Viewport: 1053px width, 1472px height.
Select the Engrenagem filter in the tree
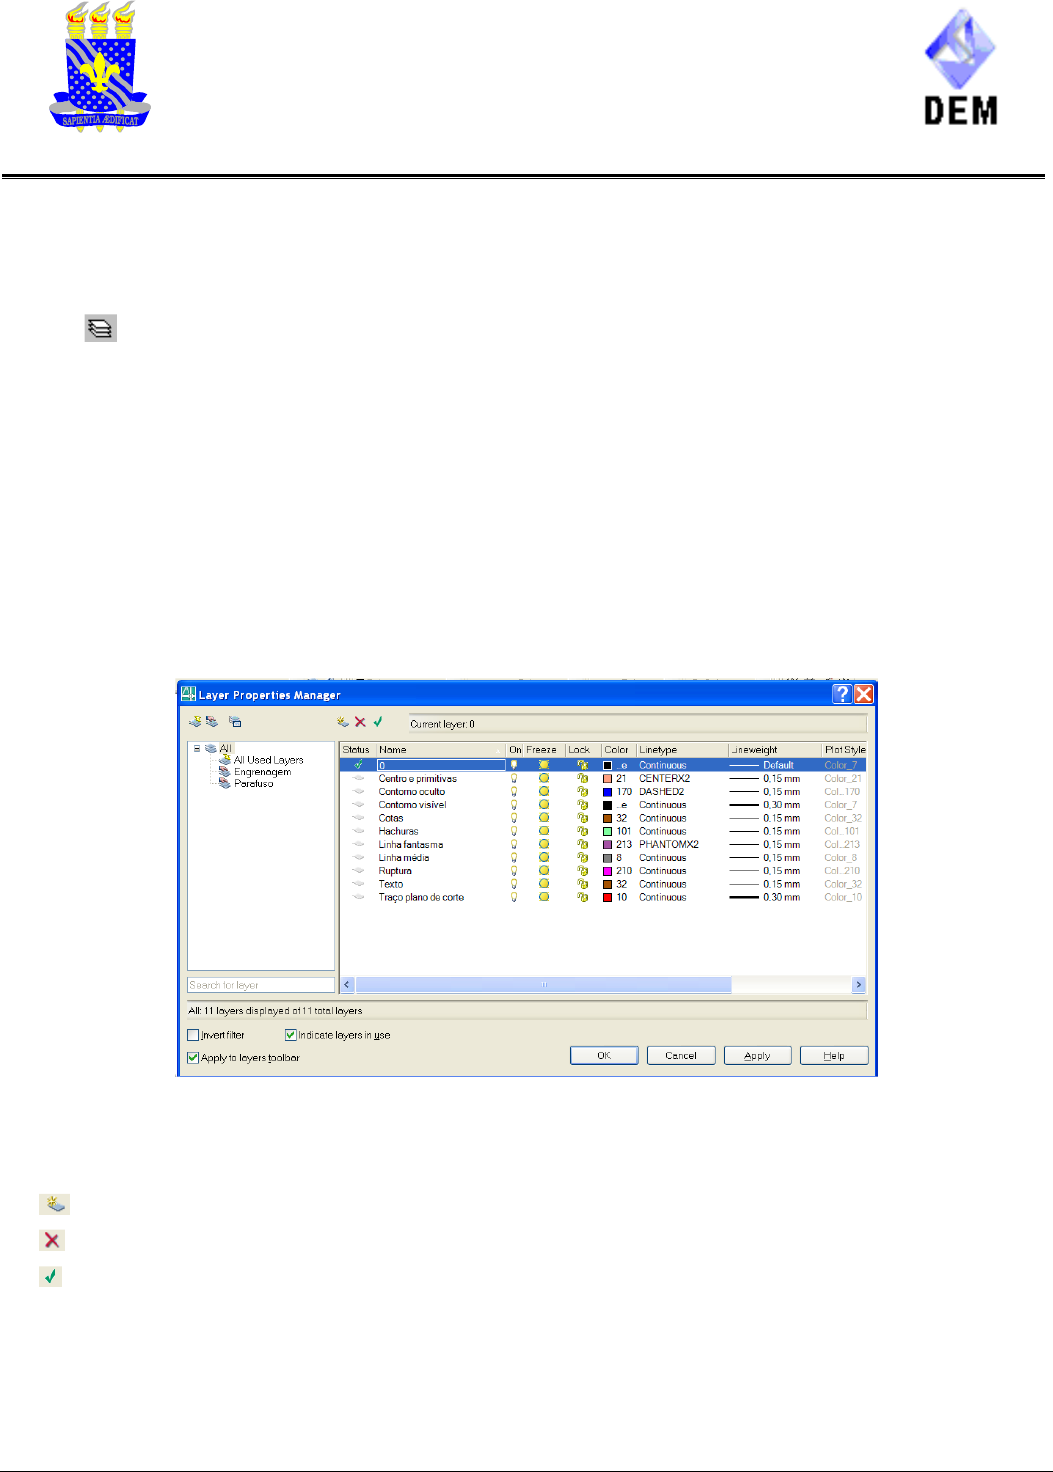click(x=262, y=772)
